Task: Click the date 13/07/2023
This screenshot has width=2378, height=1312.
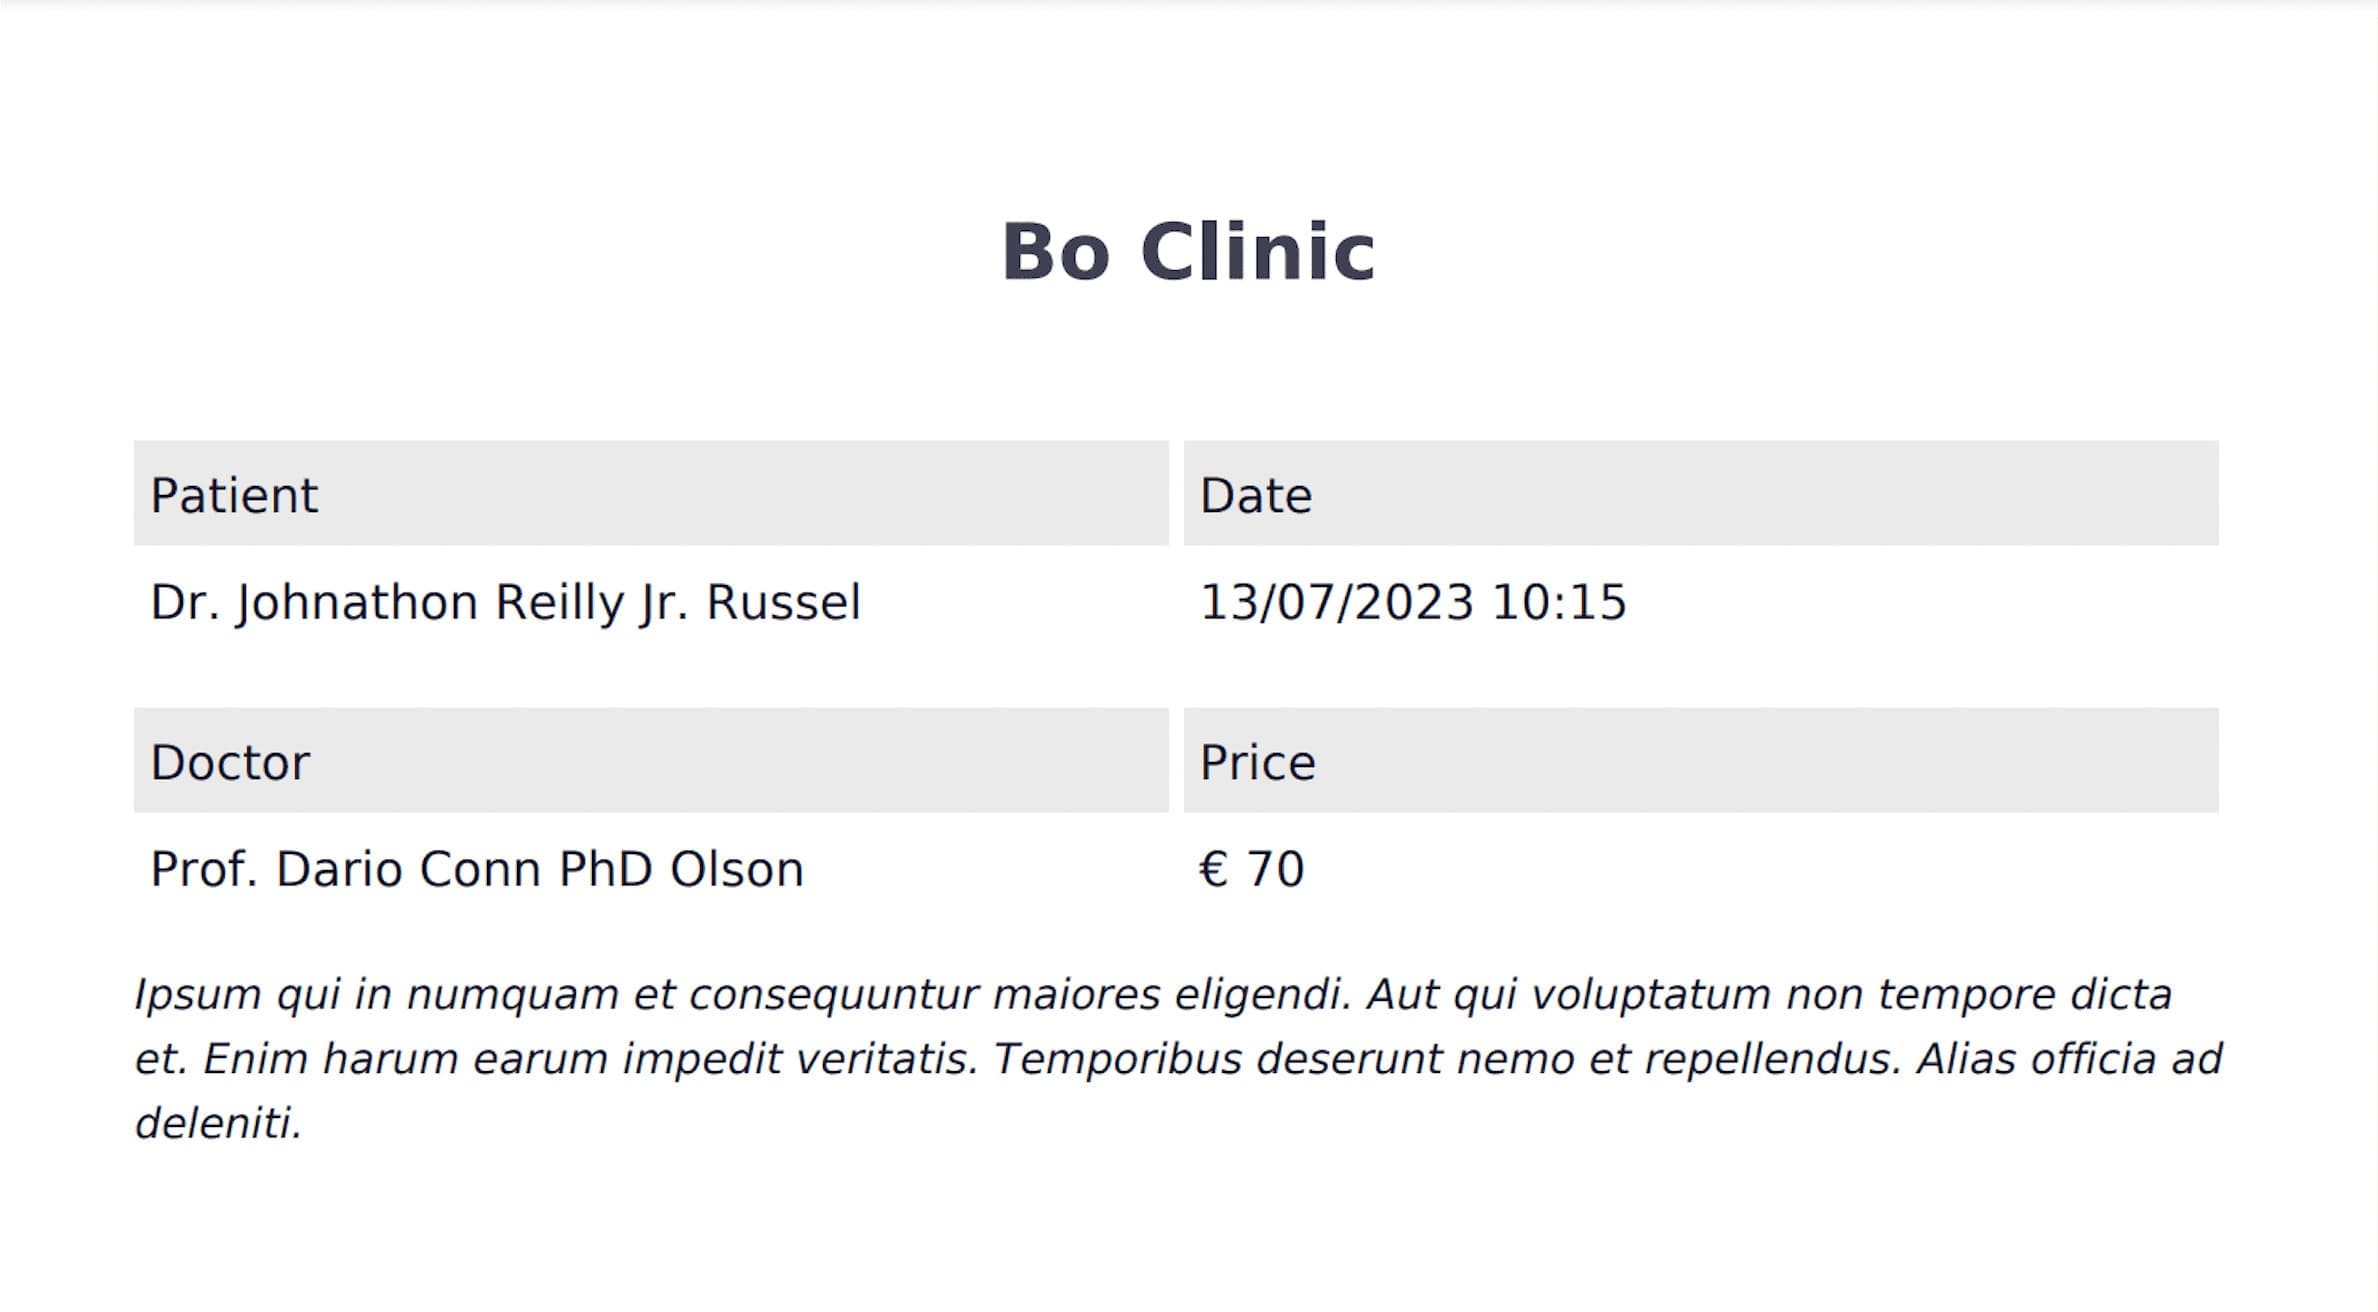Action: (1337, 603)
